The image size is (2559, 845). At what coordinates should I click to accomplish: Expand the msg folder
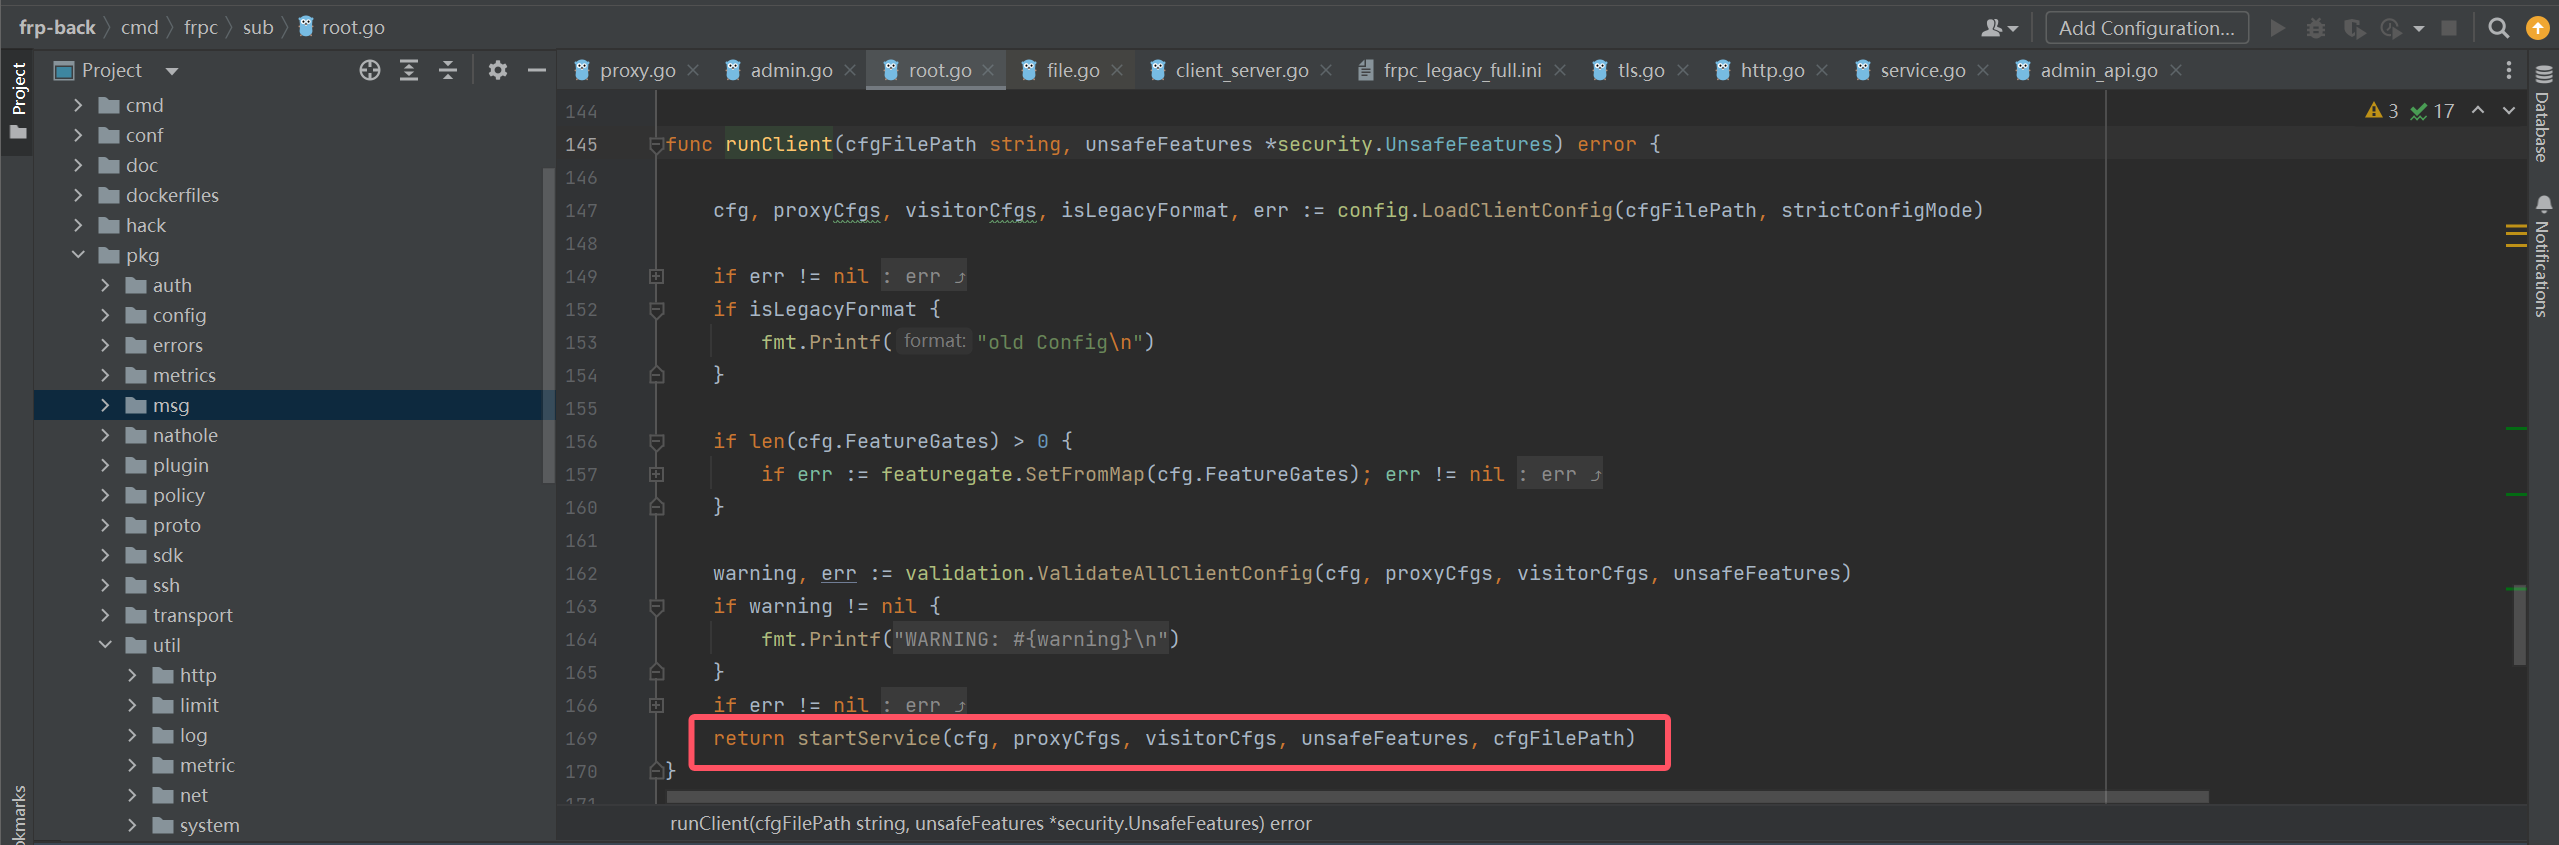pyautogui.click(x=105, y=405)
